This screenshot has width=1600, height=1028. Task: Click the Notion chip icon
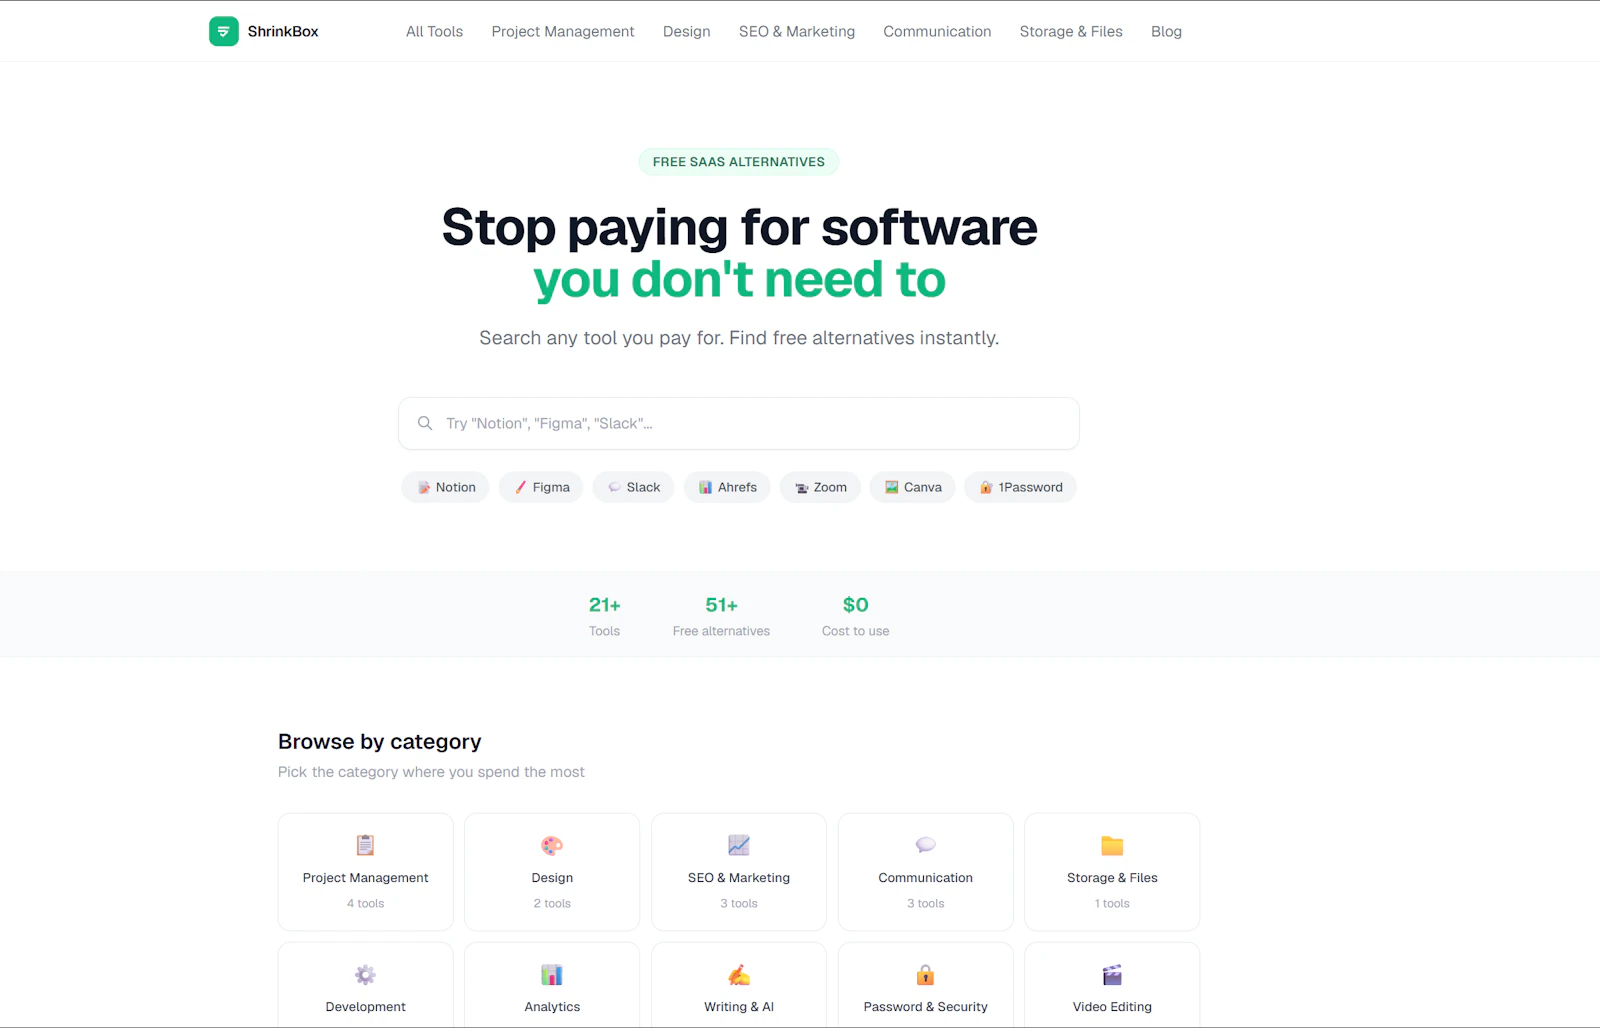coord(424,487)
